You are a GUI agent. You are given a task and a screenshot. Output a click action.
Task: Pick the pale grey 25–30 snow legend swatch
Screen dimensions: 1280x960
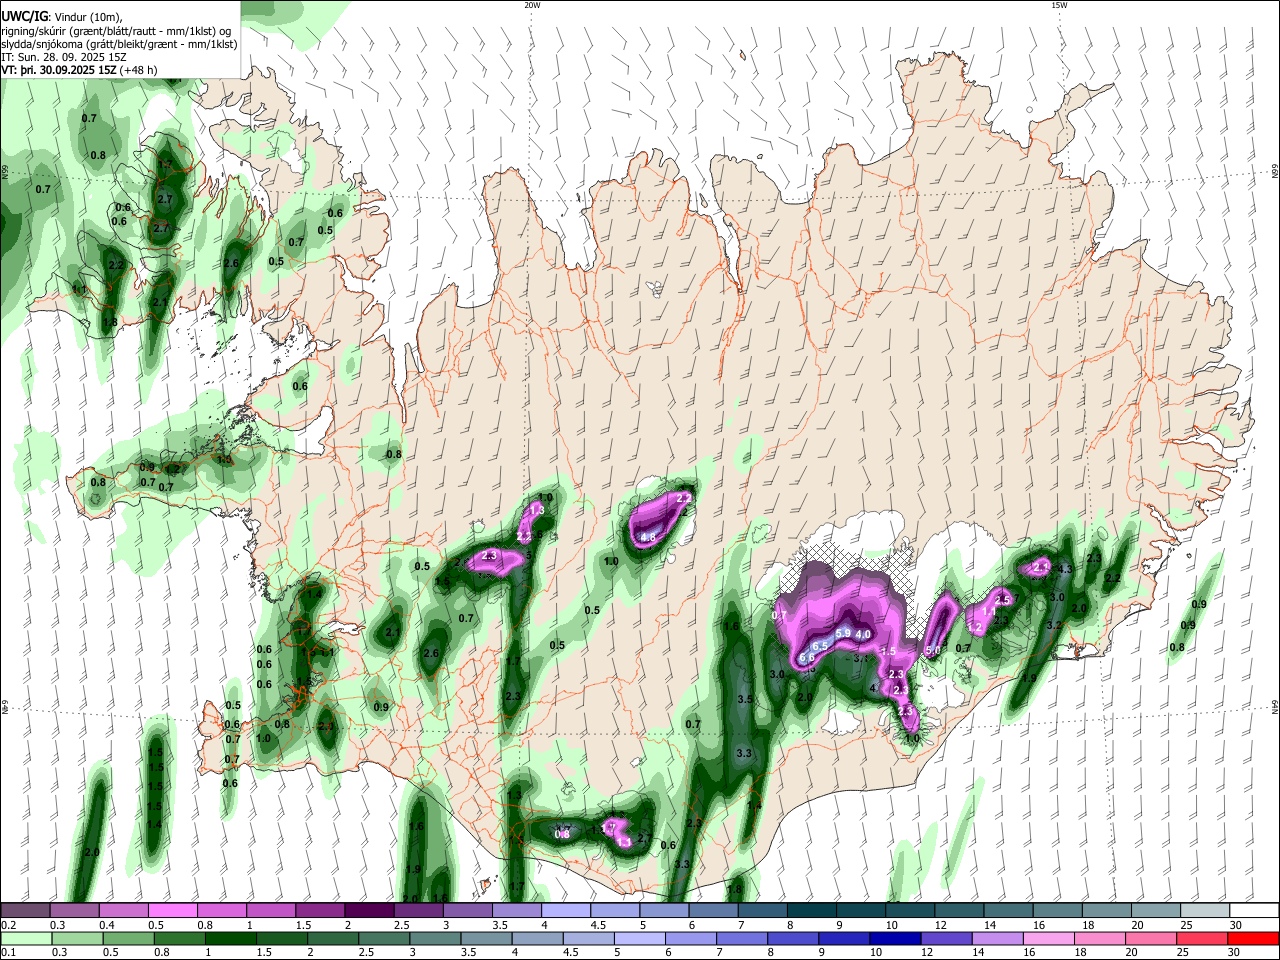(x=1204, y=911)
